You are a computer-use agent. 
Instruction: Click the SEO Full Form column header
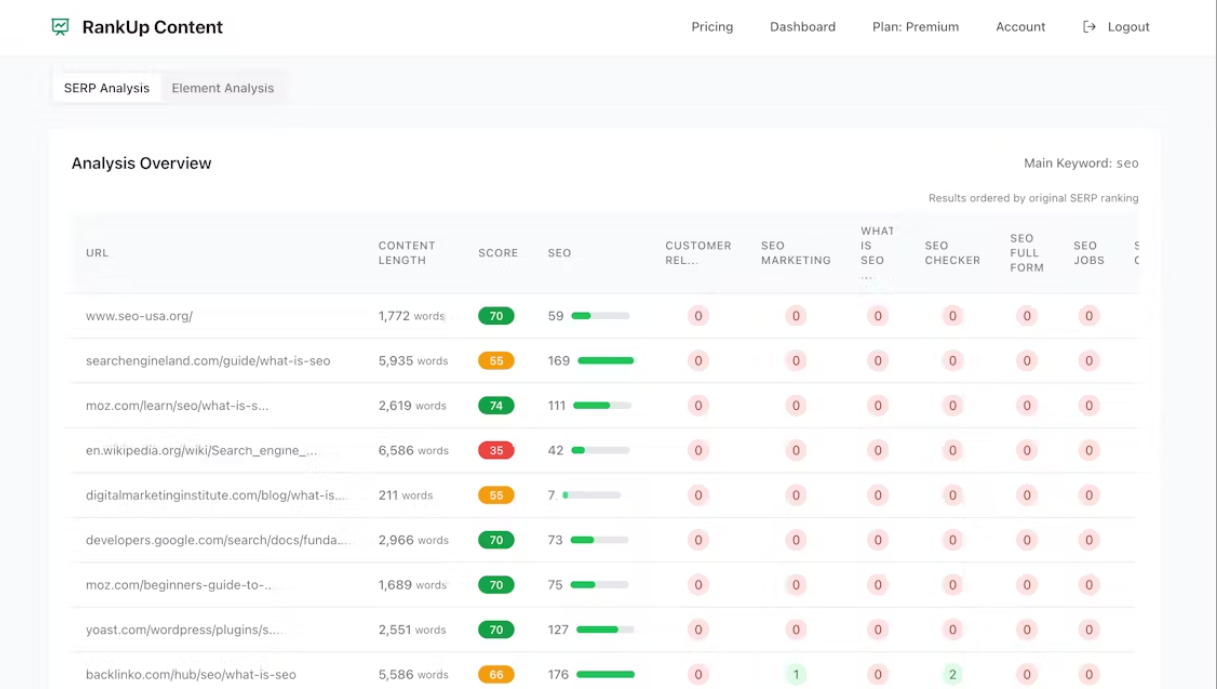pyautogui.click(x=1027, y=253)
